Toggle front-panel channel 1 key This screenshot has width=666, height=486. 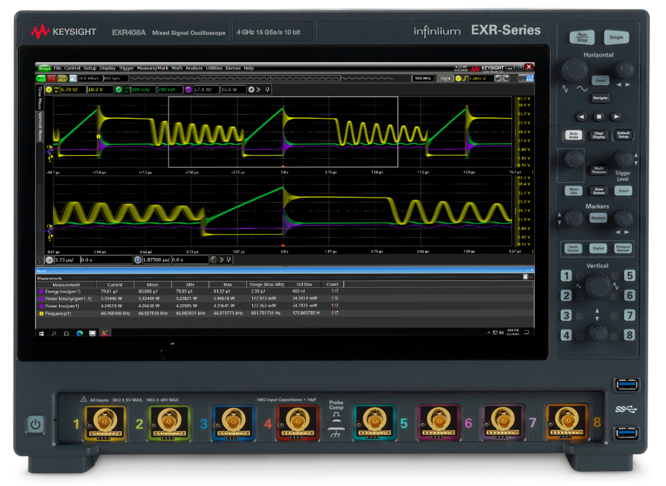(x=566, y=276)
